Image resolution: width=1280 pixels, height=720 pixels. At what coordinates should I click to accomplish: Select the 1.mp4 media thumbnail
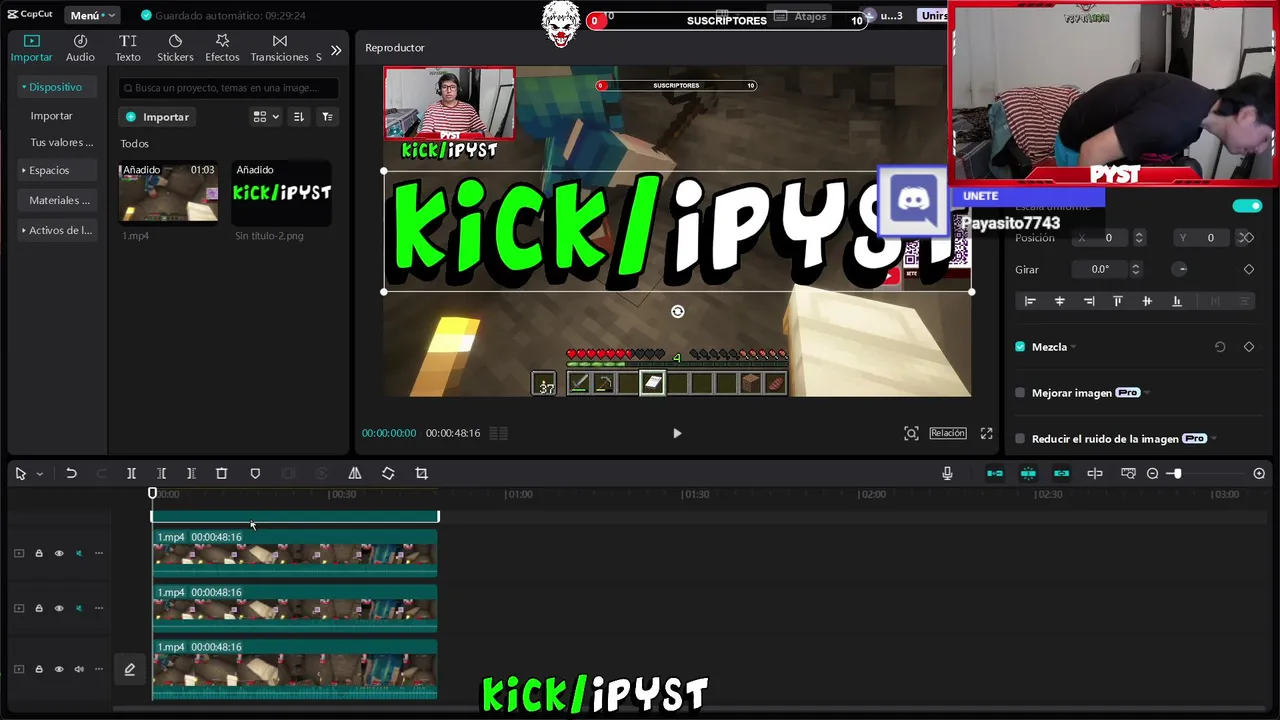point(168,192)
